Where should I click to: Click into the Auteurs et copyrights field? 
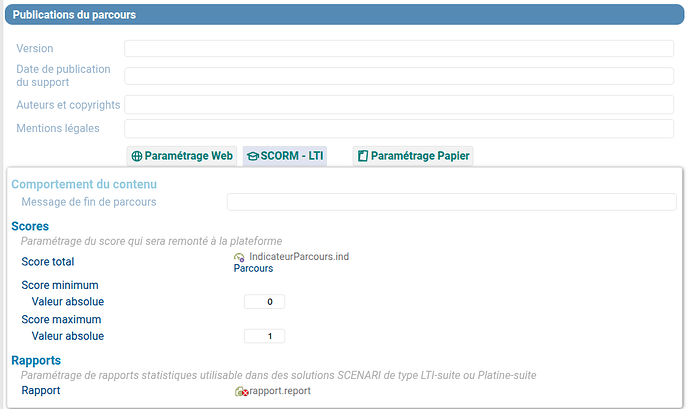point(398,104)
